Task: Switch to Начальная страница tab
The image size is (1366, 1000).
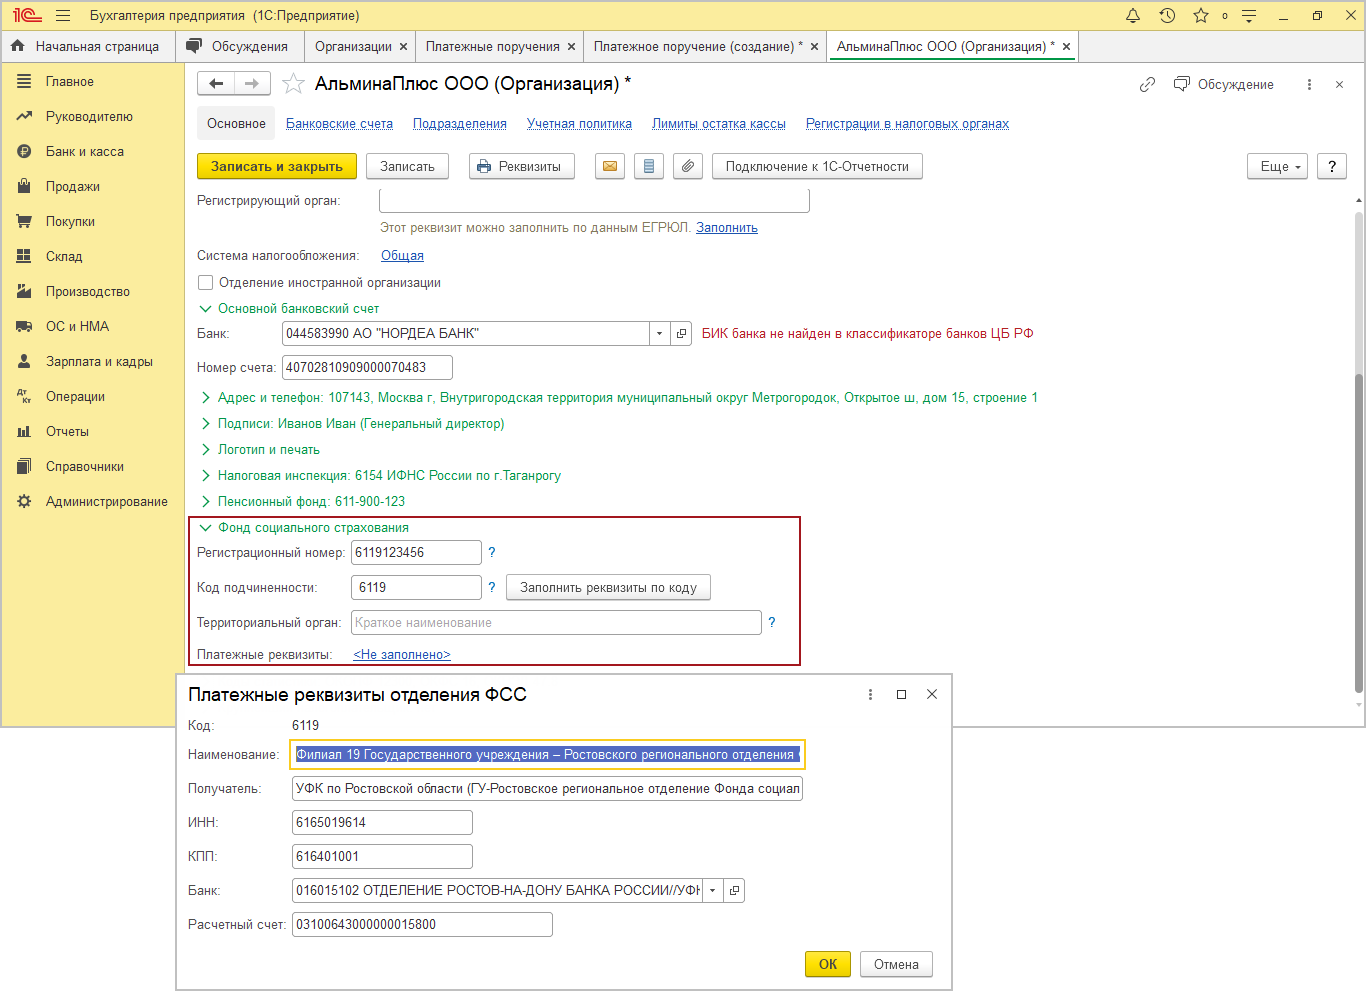Action: (88, 47)
